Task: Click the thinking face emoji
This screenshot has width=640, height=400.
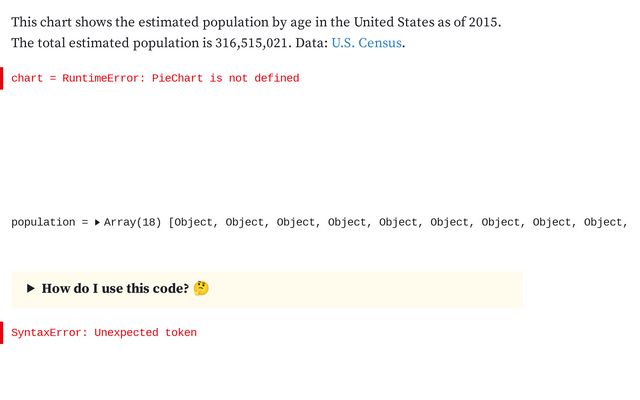Action: [x=201, y=289]
